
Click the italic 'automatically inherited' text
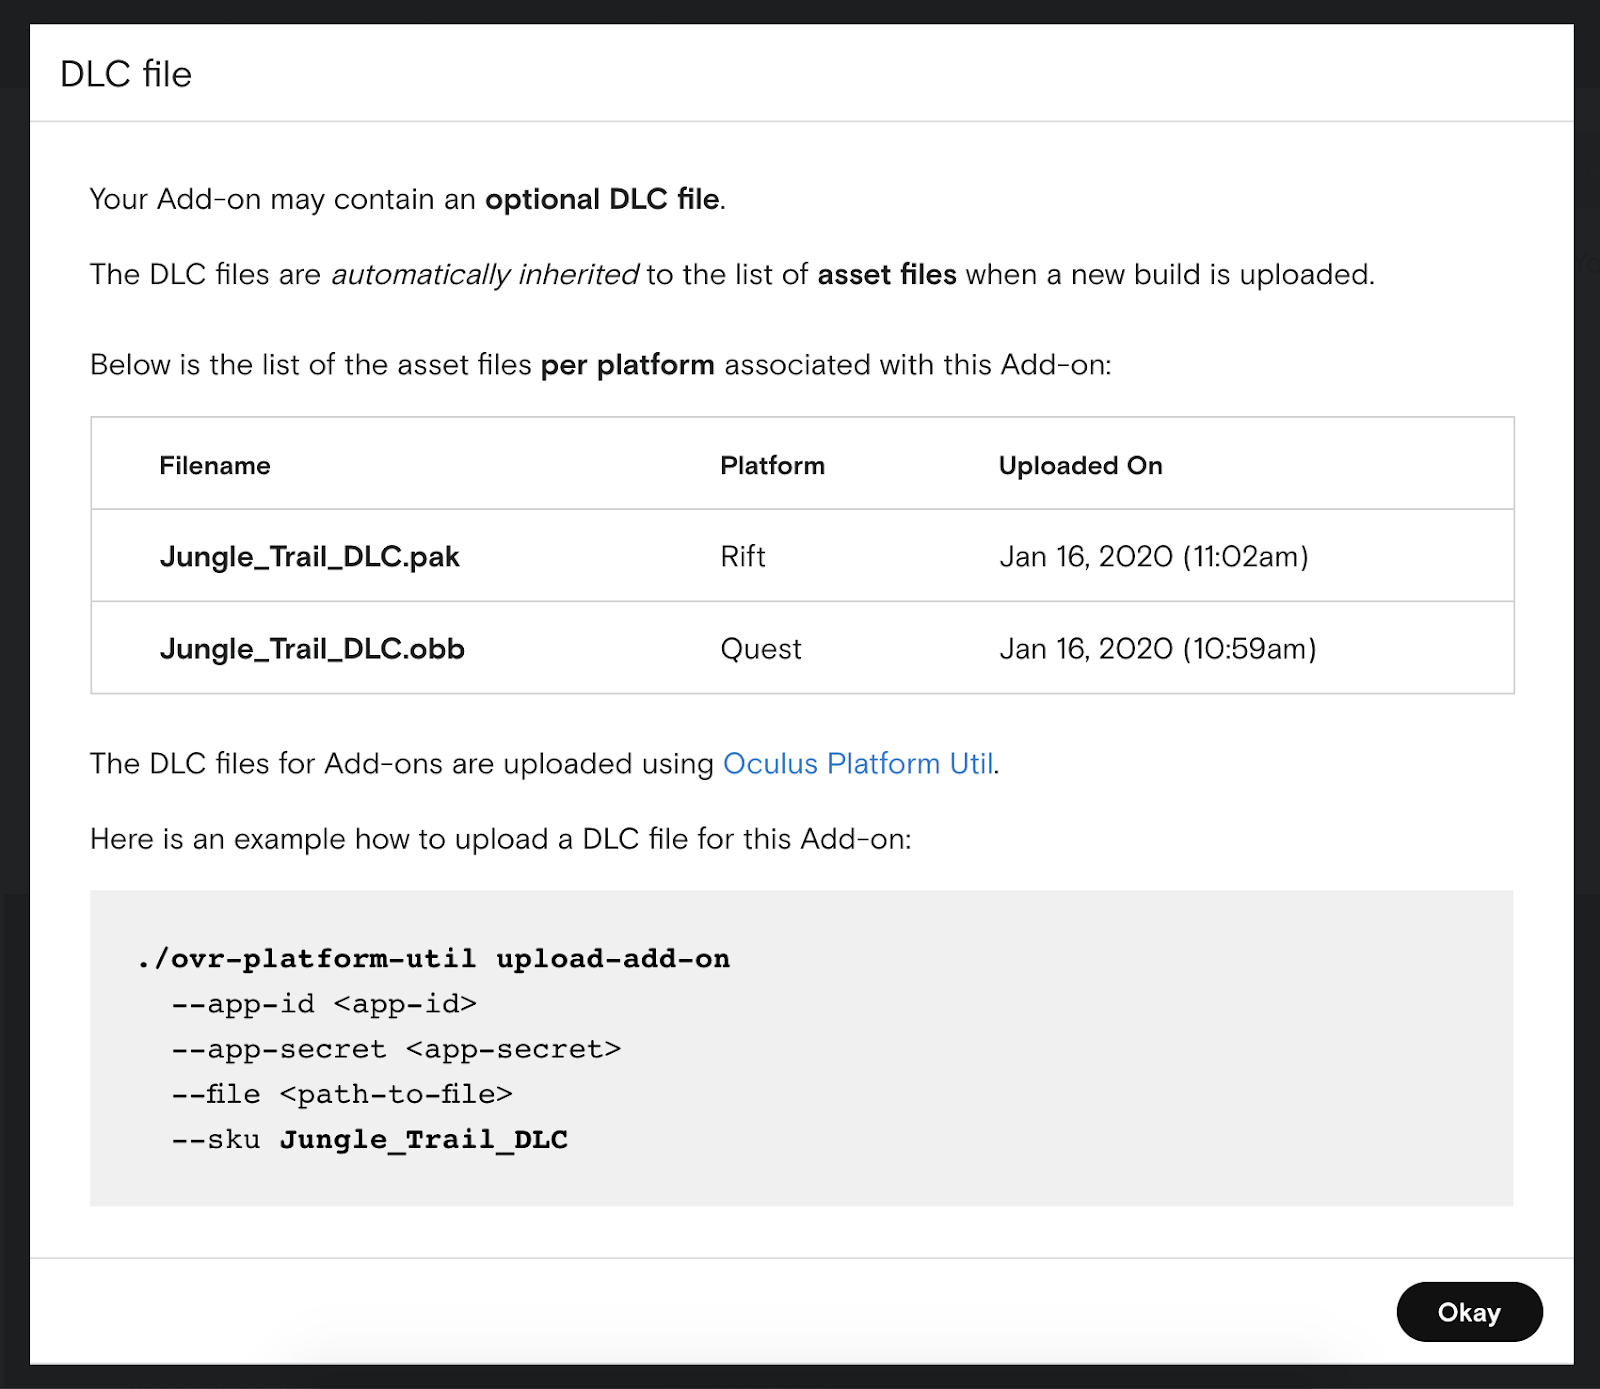tap(484, 275)
